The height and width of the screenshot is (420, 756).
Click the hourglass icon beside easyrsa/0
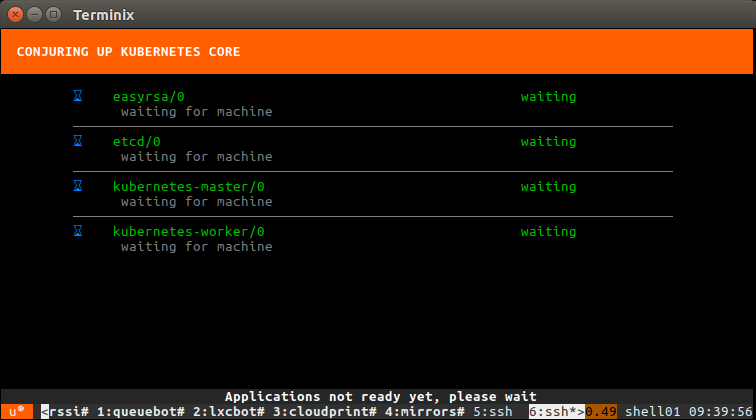pyautogui.click(x=78, y=96)
